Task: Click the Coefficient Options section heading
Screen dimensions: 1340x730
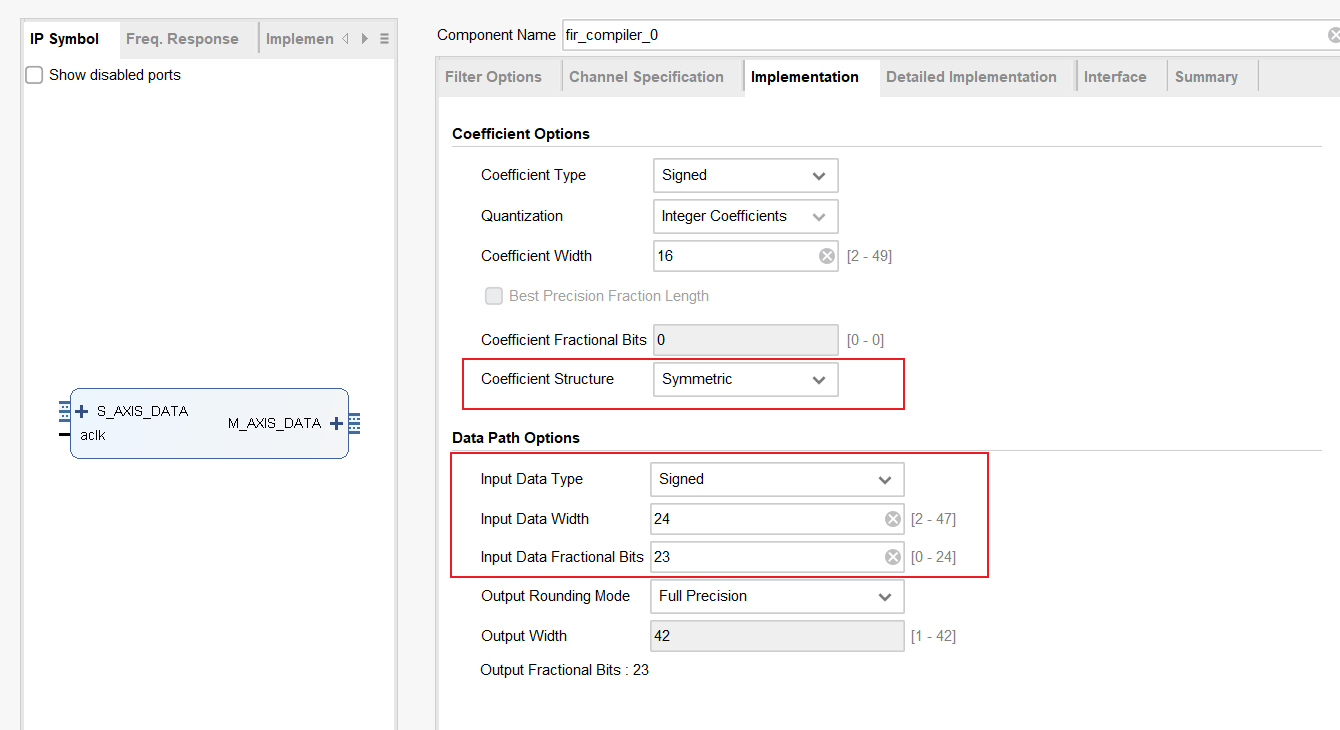Action: [521, 134]
